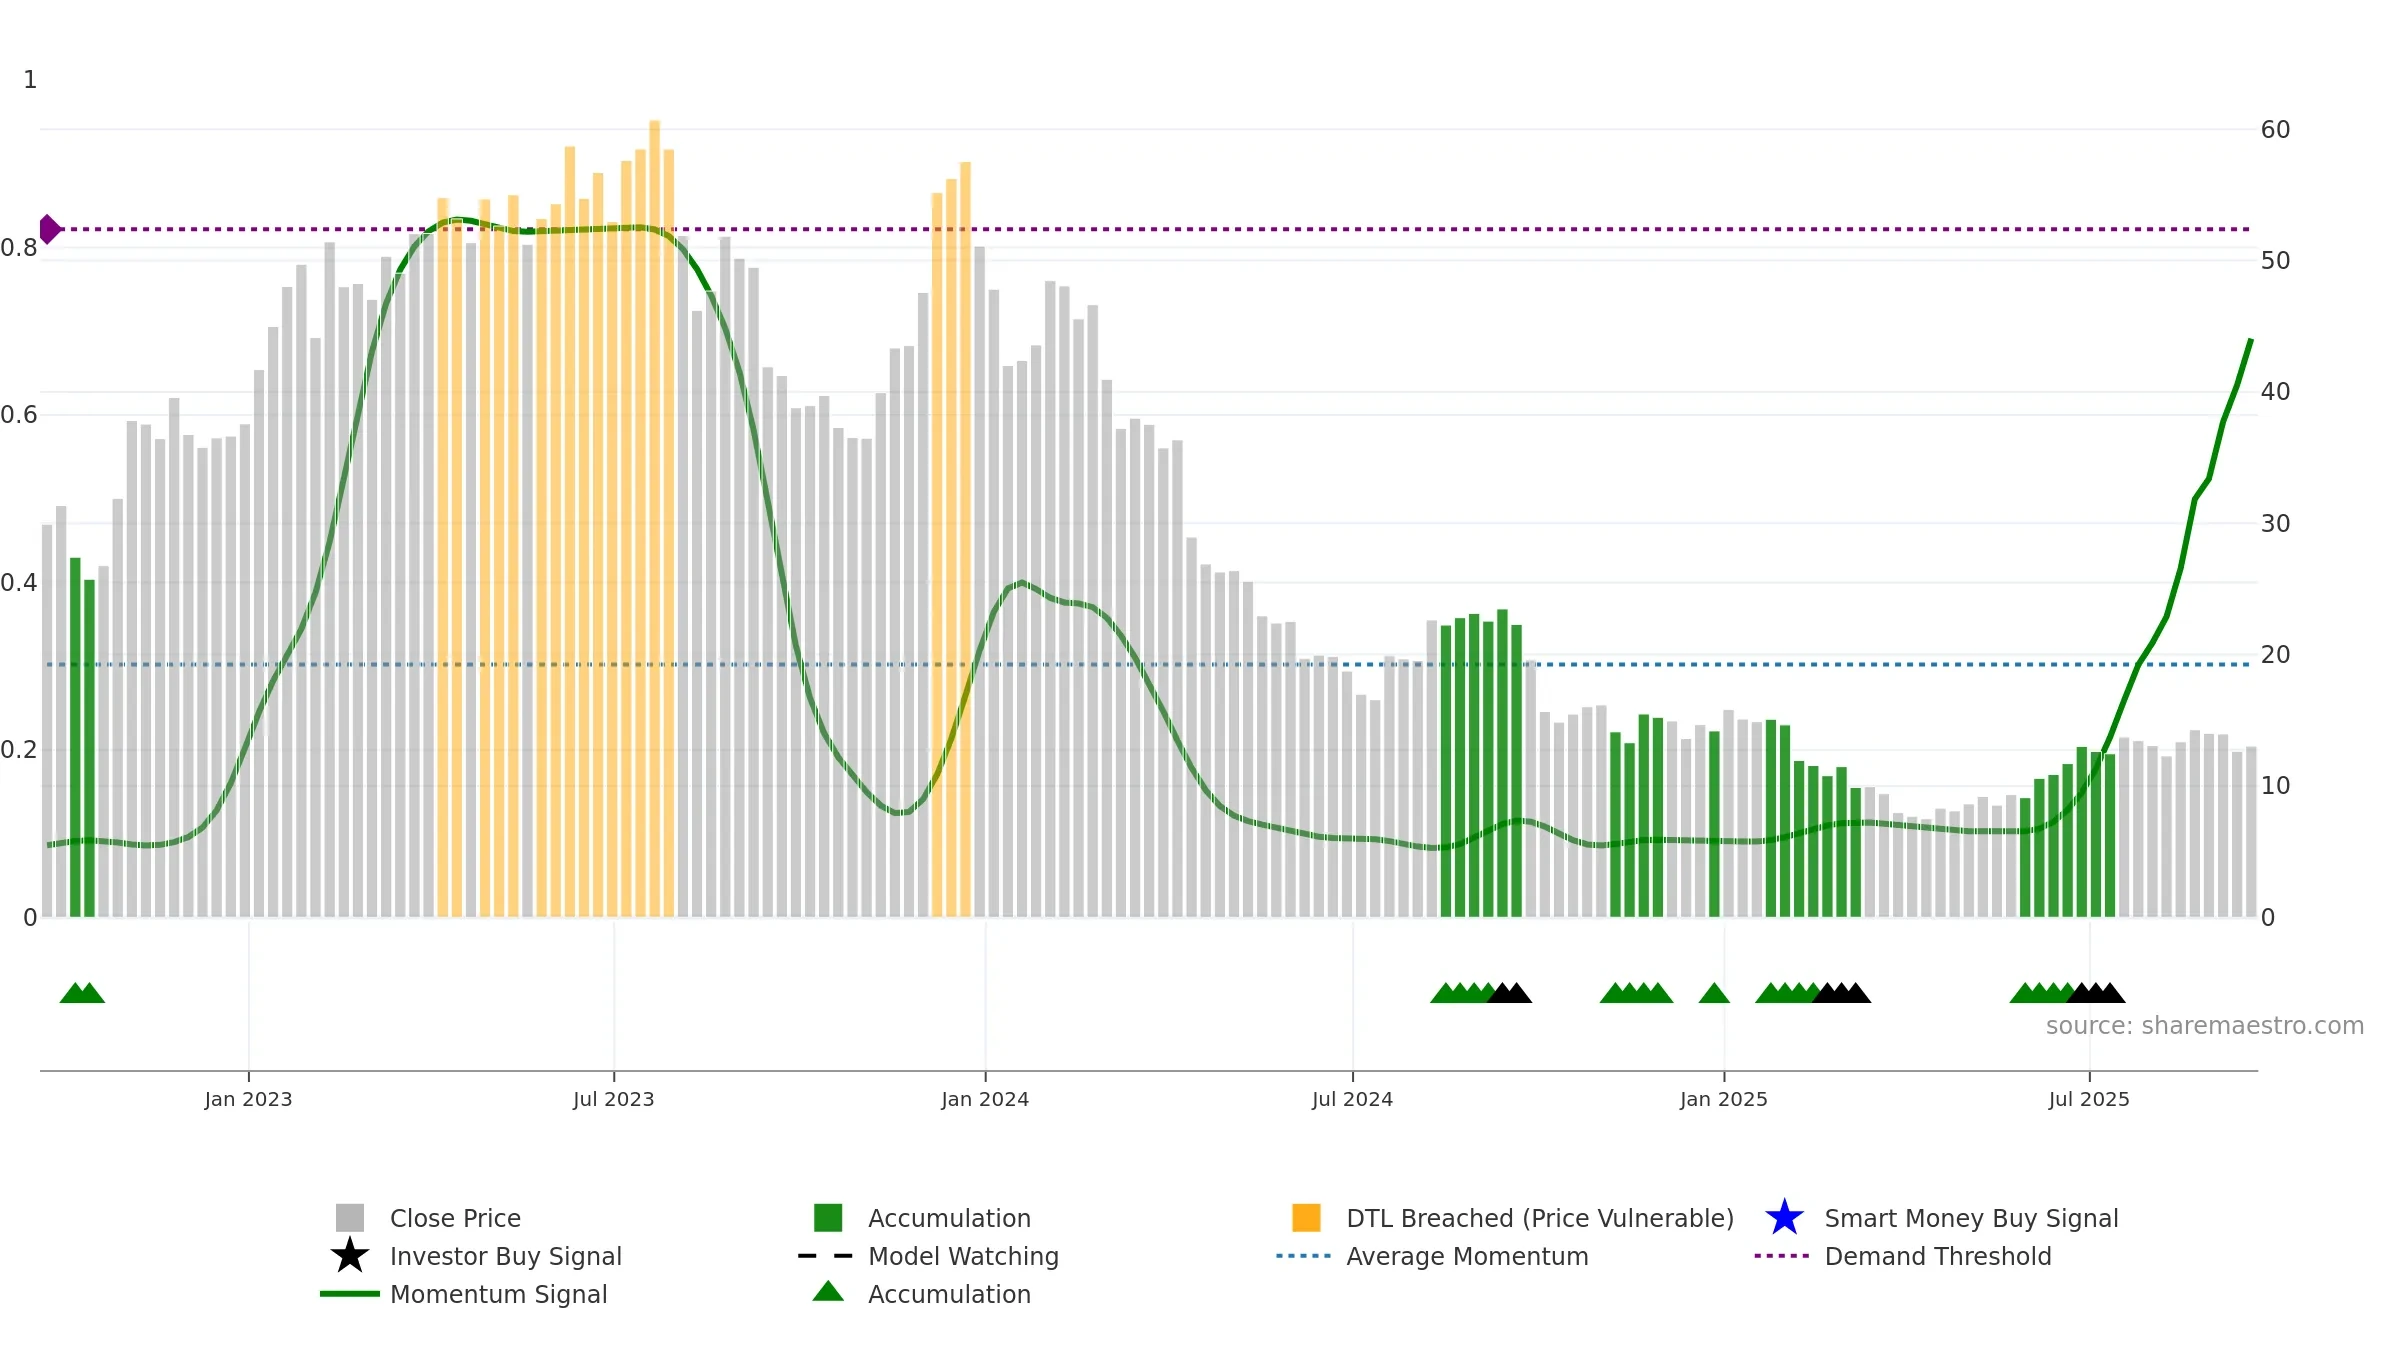Click the orange DTL Breached legend swatch

tap(1306, 1218)
